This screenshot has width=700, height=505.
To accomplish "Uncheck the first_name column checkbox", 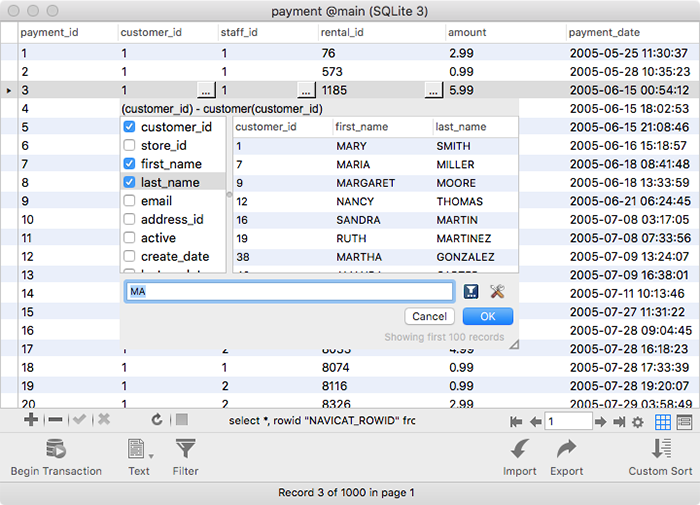I will click(x=129, y=164).
